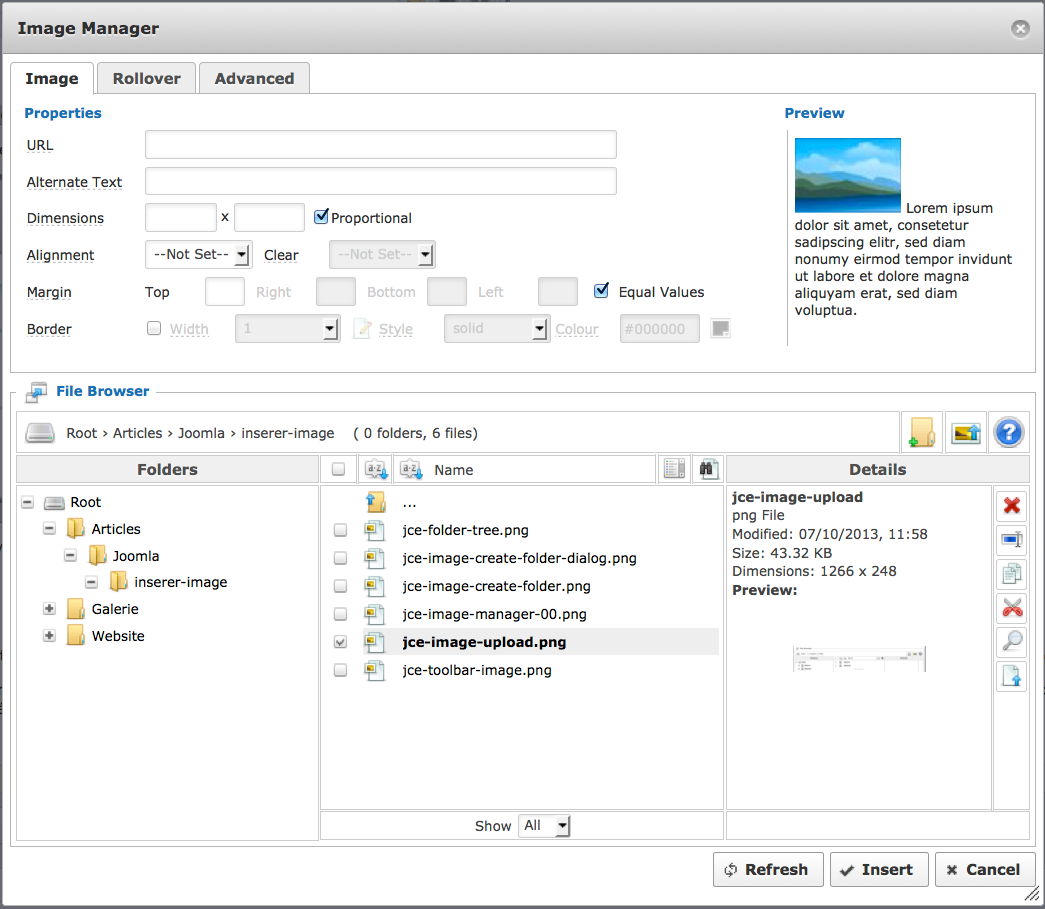The image size is (1045, 909).
Task: Click the Cut scissors icon
Action: 1012,607
